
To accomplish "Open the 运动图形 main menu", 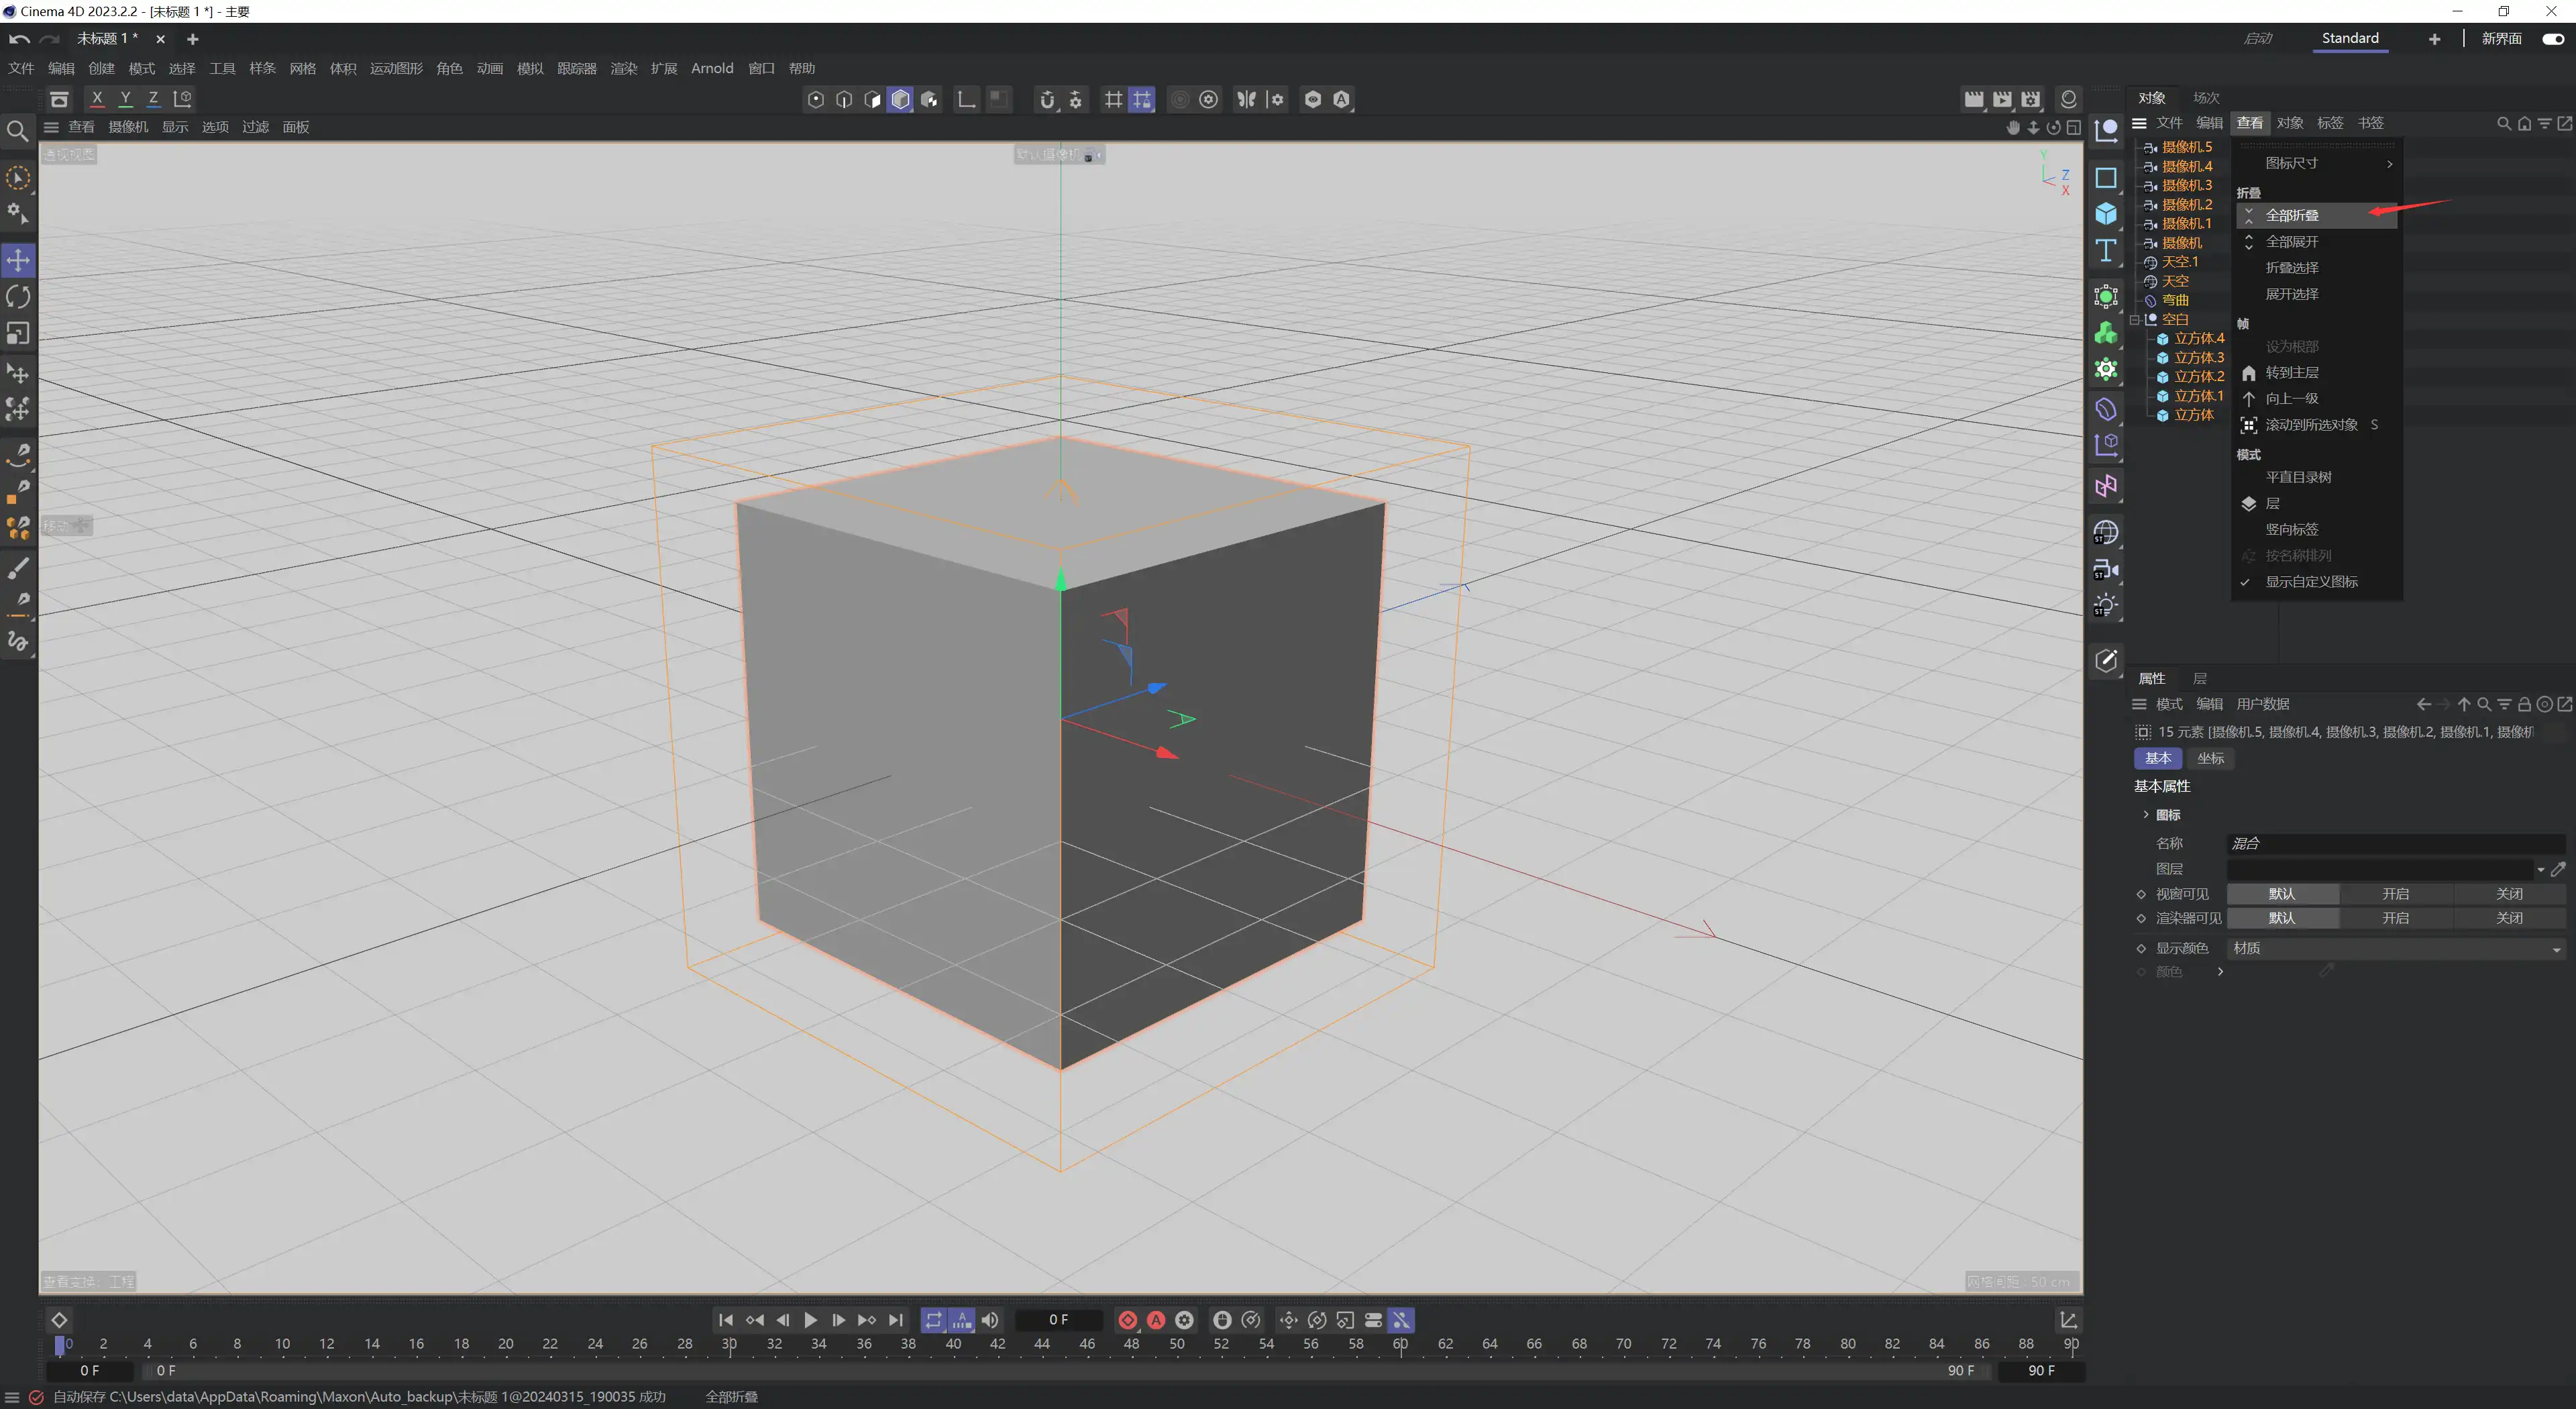I will point(396,68).
